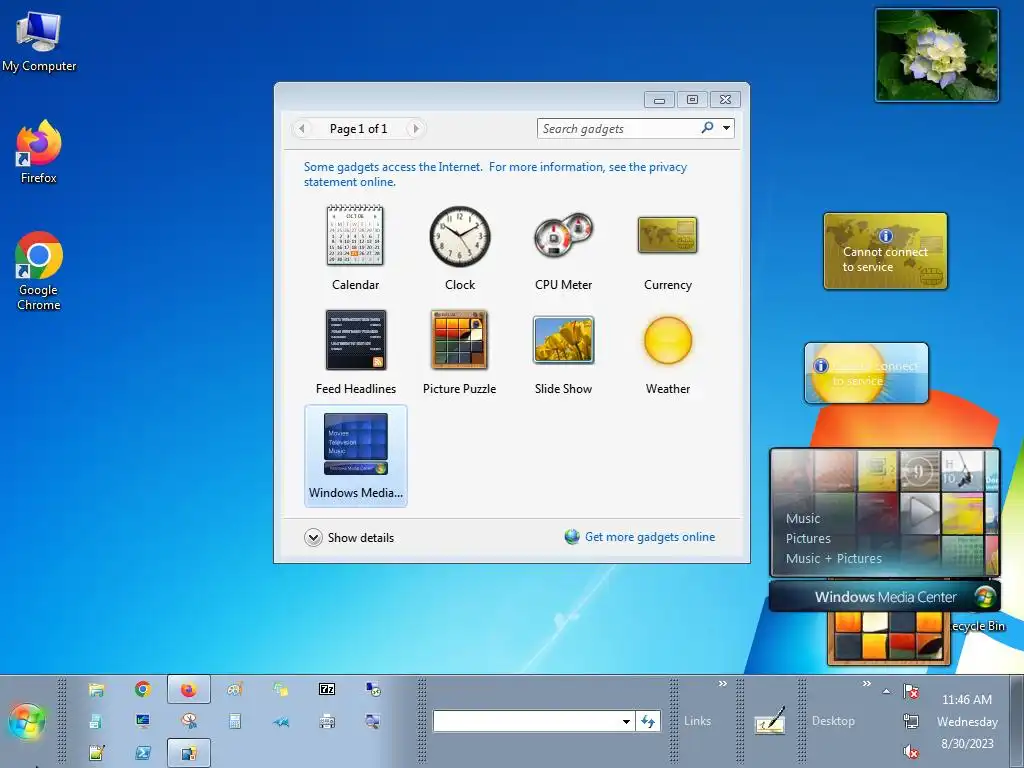The image size is (1024, 768).
Task: Click Music + Pictures in Media Center gadget
Action: point(833,558)
